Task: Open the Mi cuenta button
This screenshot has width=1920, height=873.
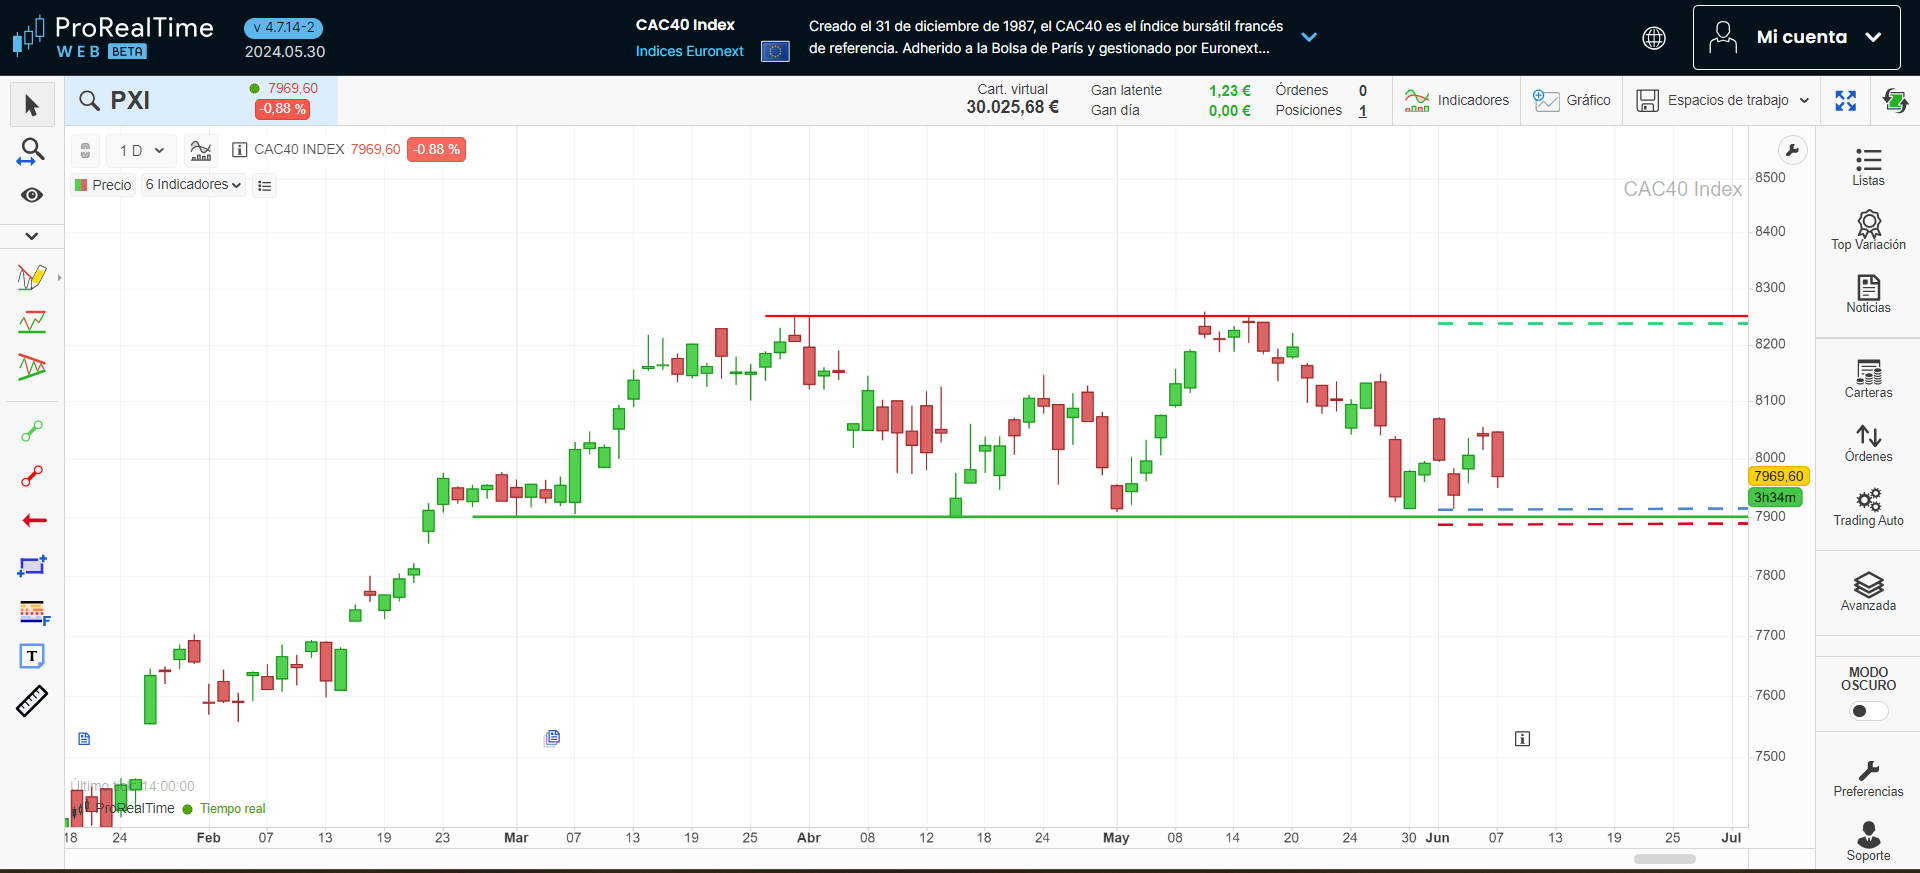Action: 1796,37
